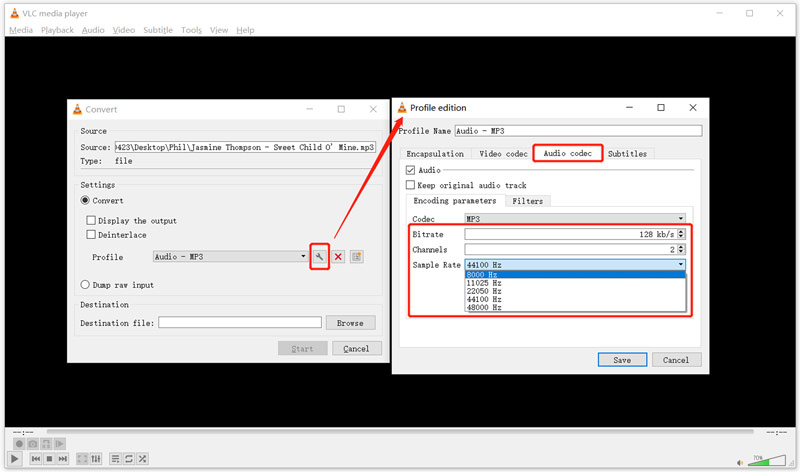Stop playback with the square button
800x472 pixels.
tap(49, 459)
